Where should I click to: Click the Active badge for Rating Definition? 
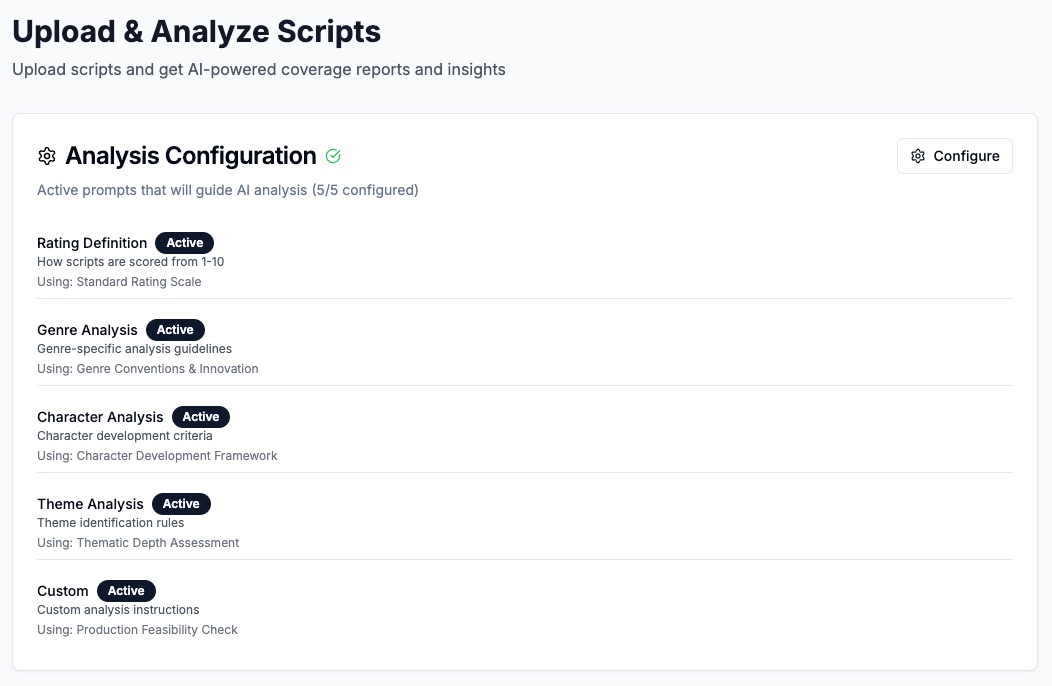click(x=185, y=243)
